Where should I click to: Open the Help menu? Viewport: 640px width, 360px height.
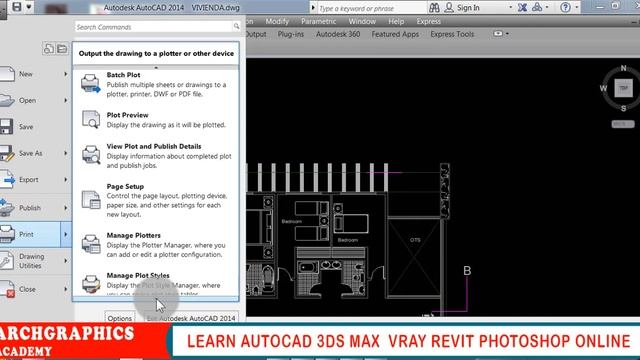click(x=396, y=21)
